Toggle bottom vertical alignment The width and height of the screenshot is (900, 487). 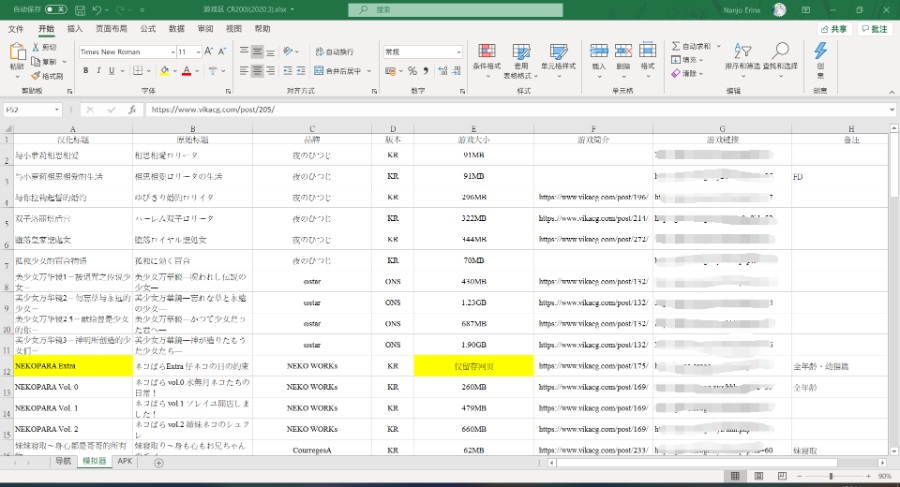pos(270,52)
